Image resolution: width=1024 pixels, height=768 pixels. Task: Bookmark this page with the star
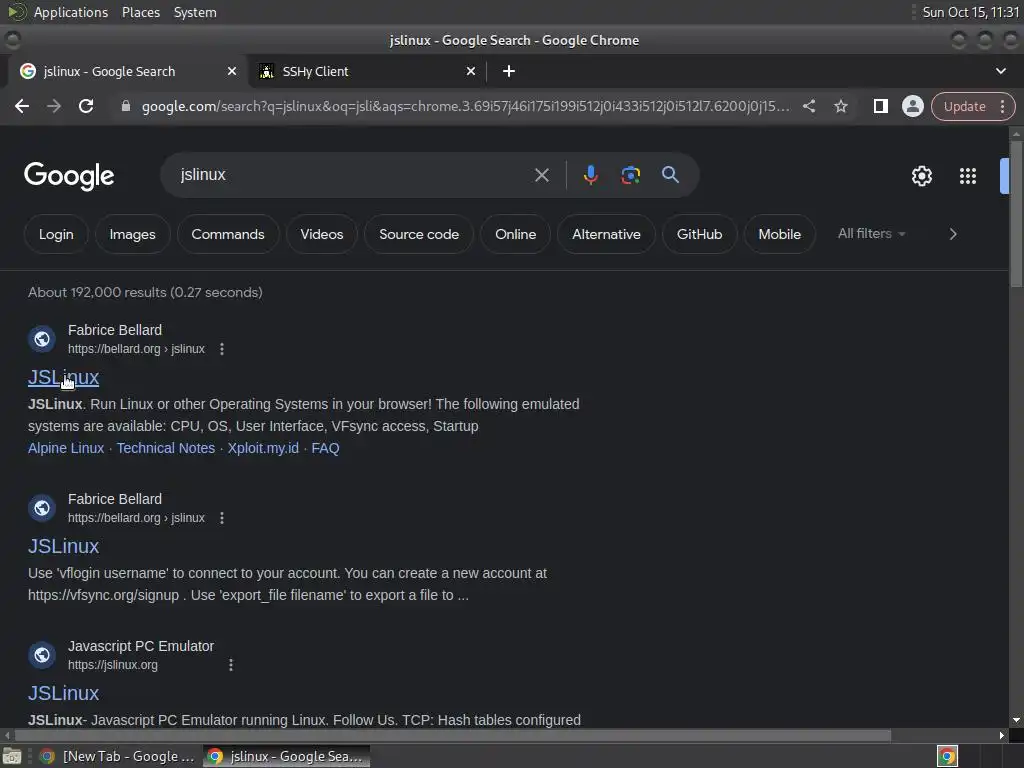[840, 106]
